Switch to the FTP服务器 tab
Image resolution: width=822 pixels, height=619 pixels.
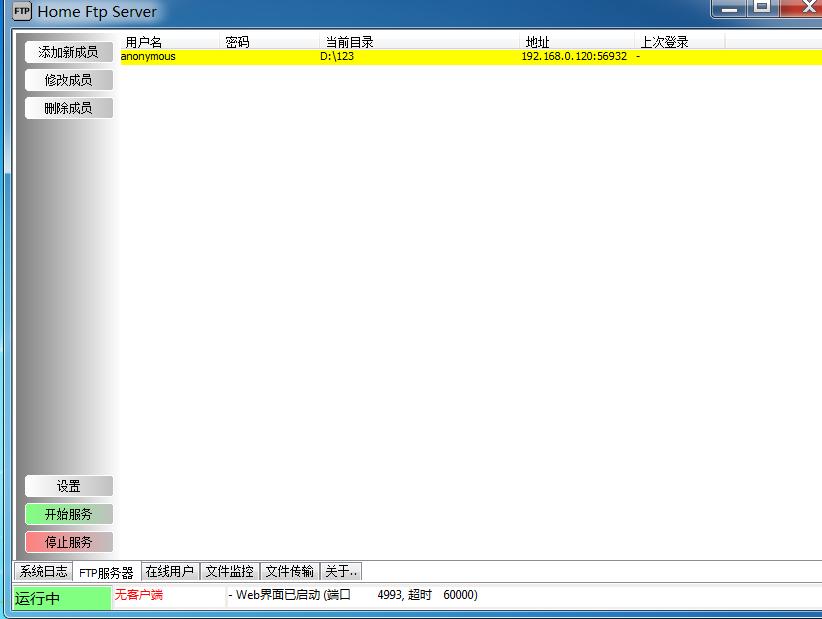click(104, 570)
